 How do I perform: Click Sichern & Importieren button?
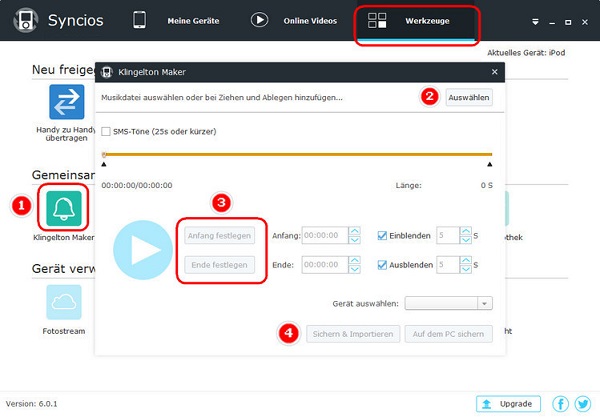353,334
